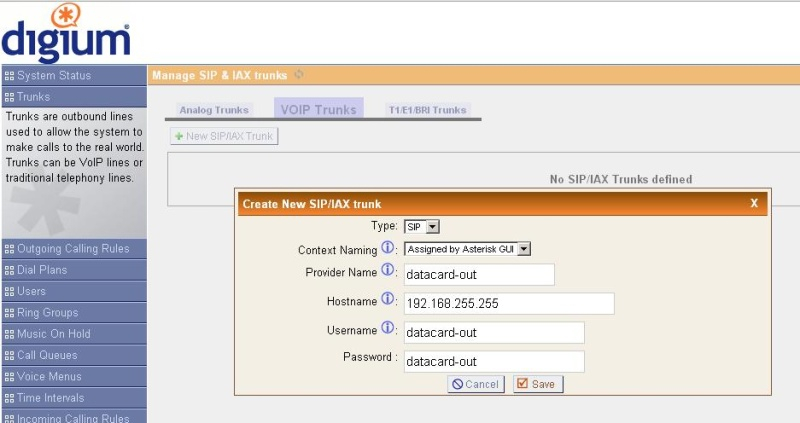Focus the Hostname text field

[x=508, y=304]
